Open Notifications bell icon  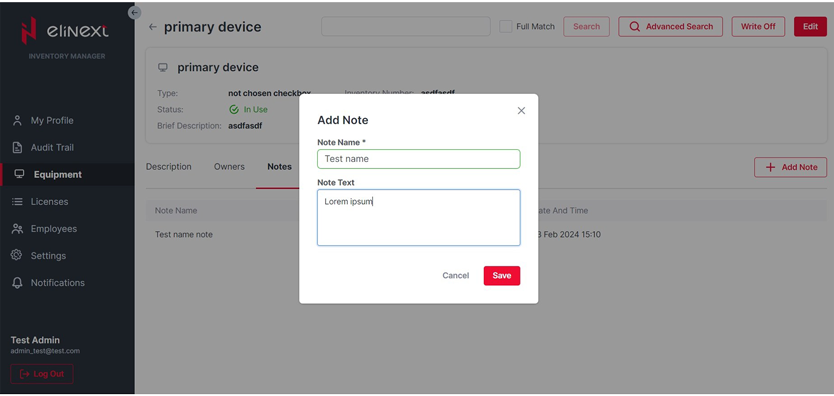click(x=17, y=283)
